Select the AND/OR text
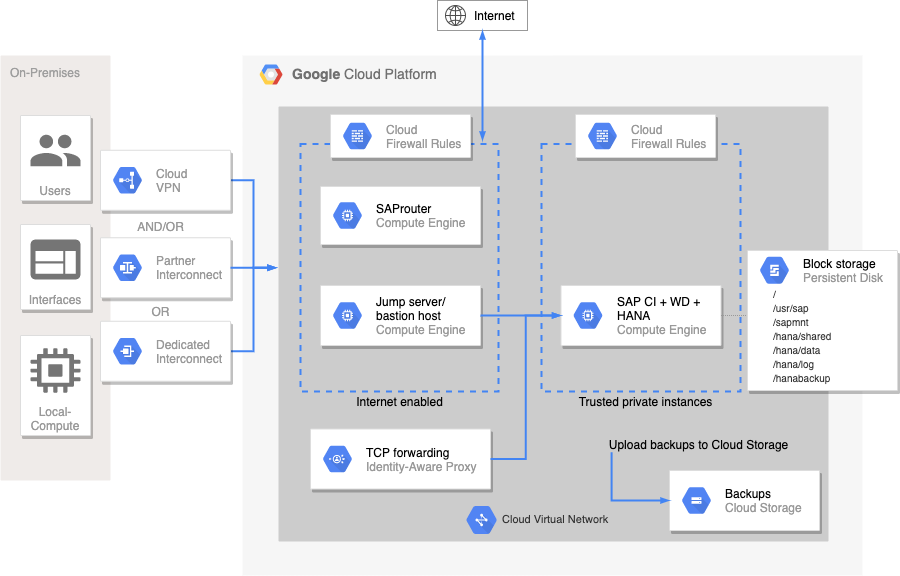900x576 pixels. pyautogui.click(x=160, y=227)
